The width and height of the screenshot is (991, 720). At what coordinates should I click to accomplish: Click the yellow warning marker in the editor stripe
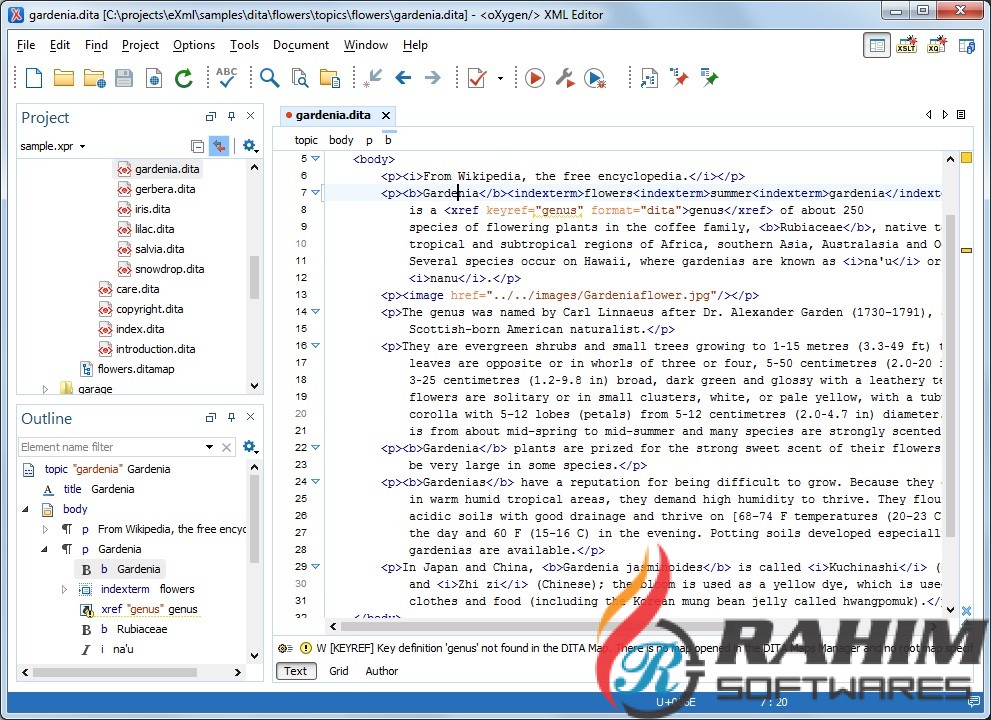(966, 250)
